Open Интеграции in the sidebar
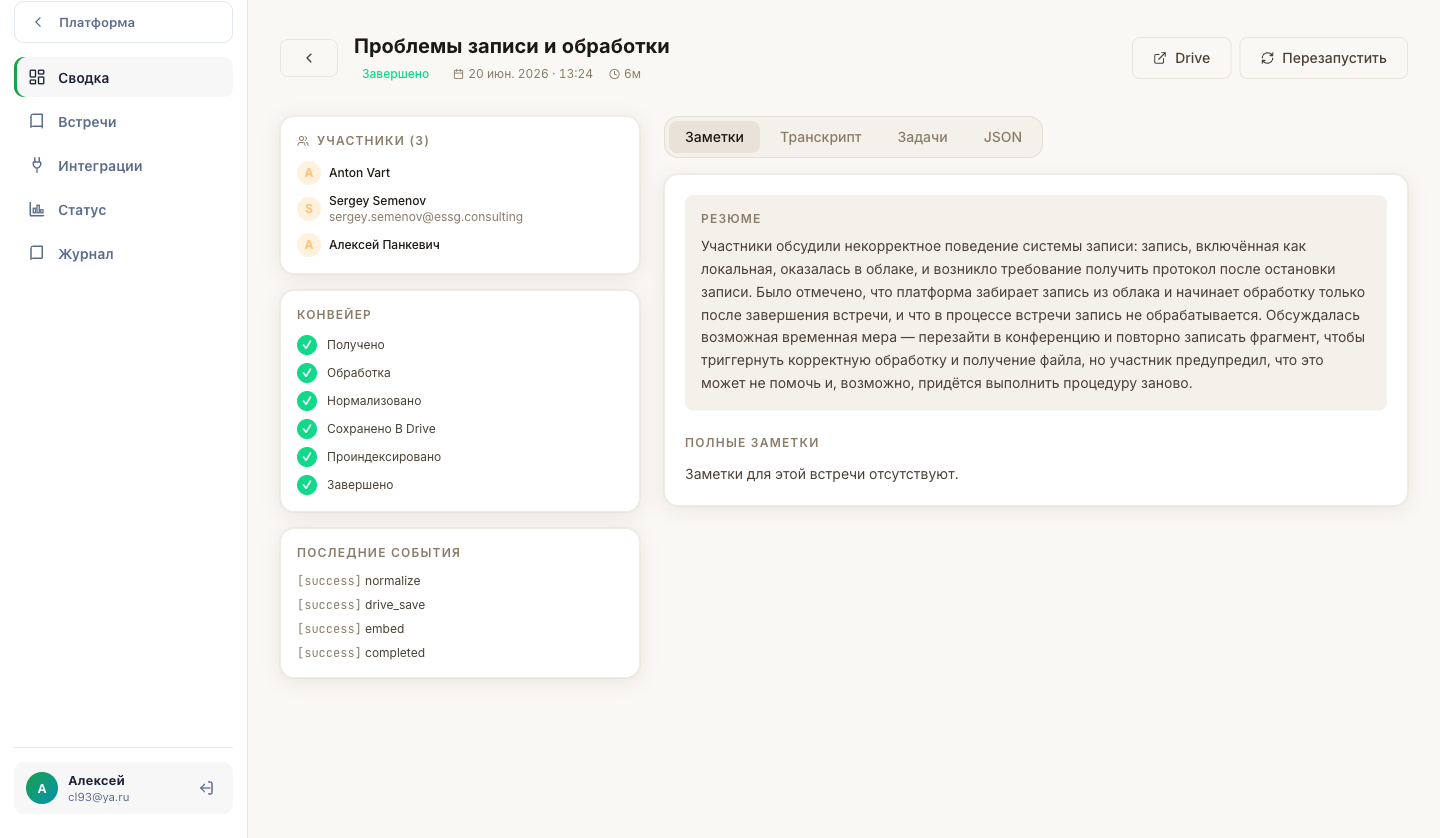This screenshot has width=1440, height=838. [124, 165]
